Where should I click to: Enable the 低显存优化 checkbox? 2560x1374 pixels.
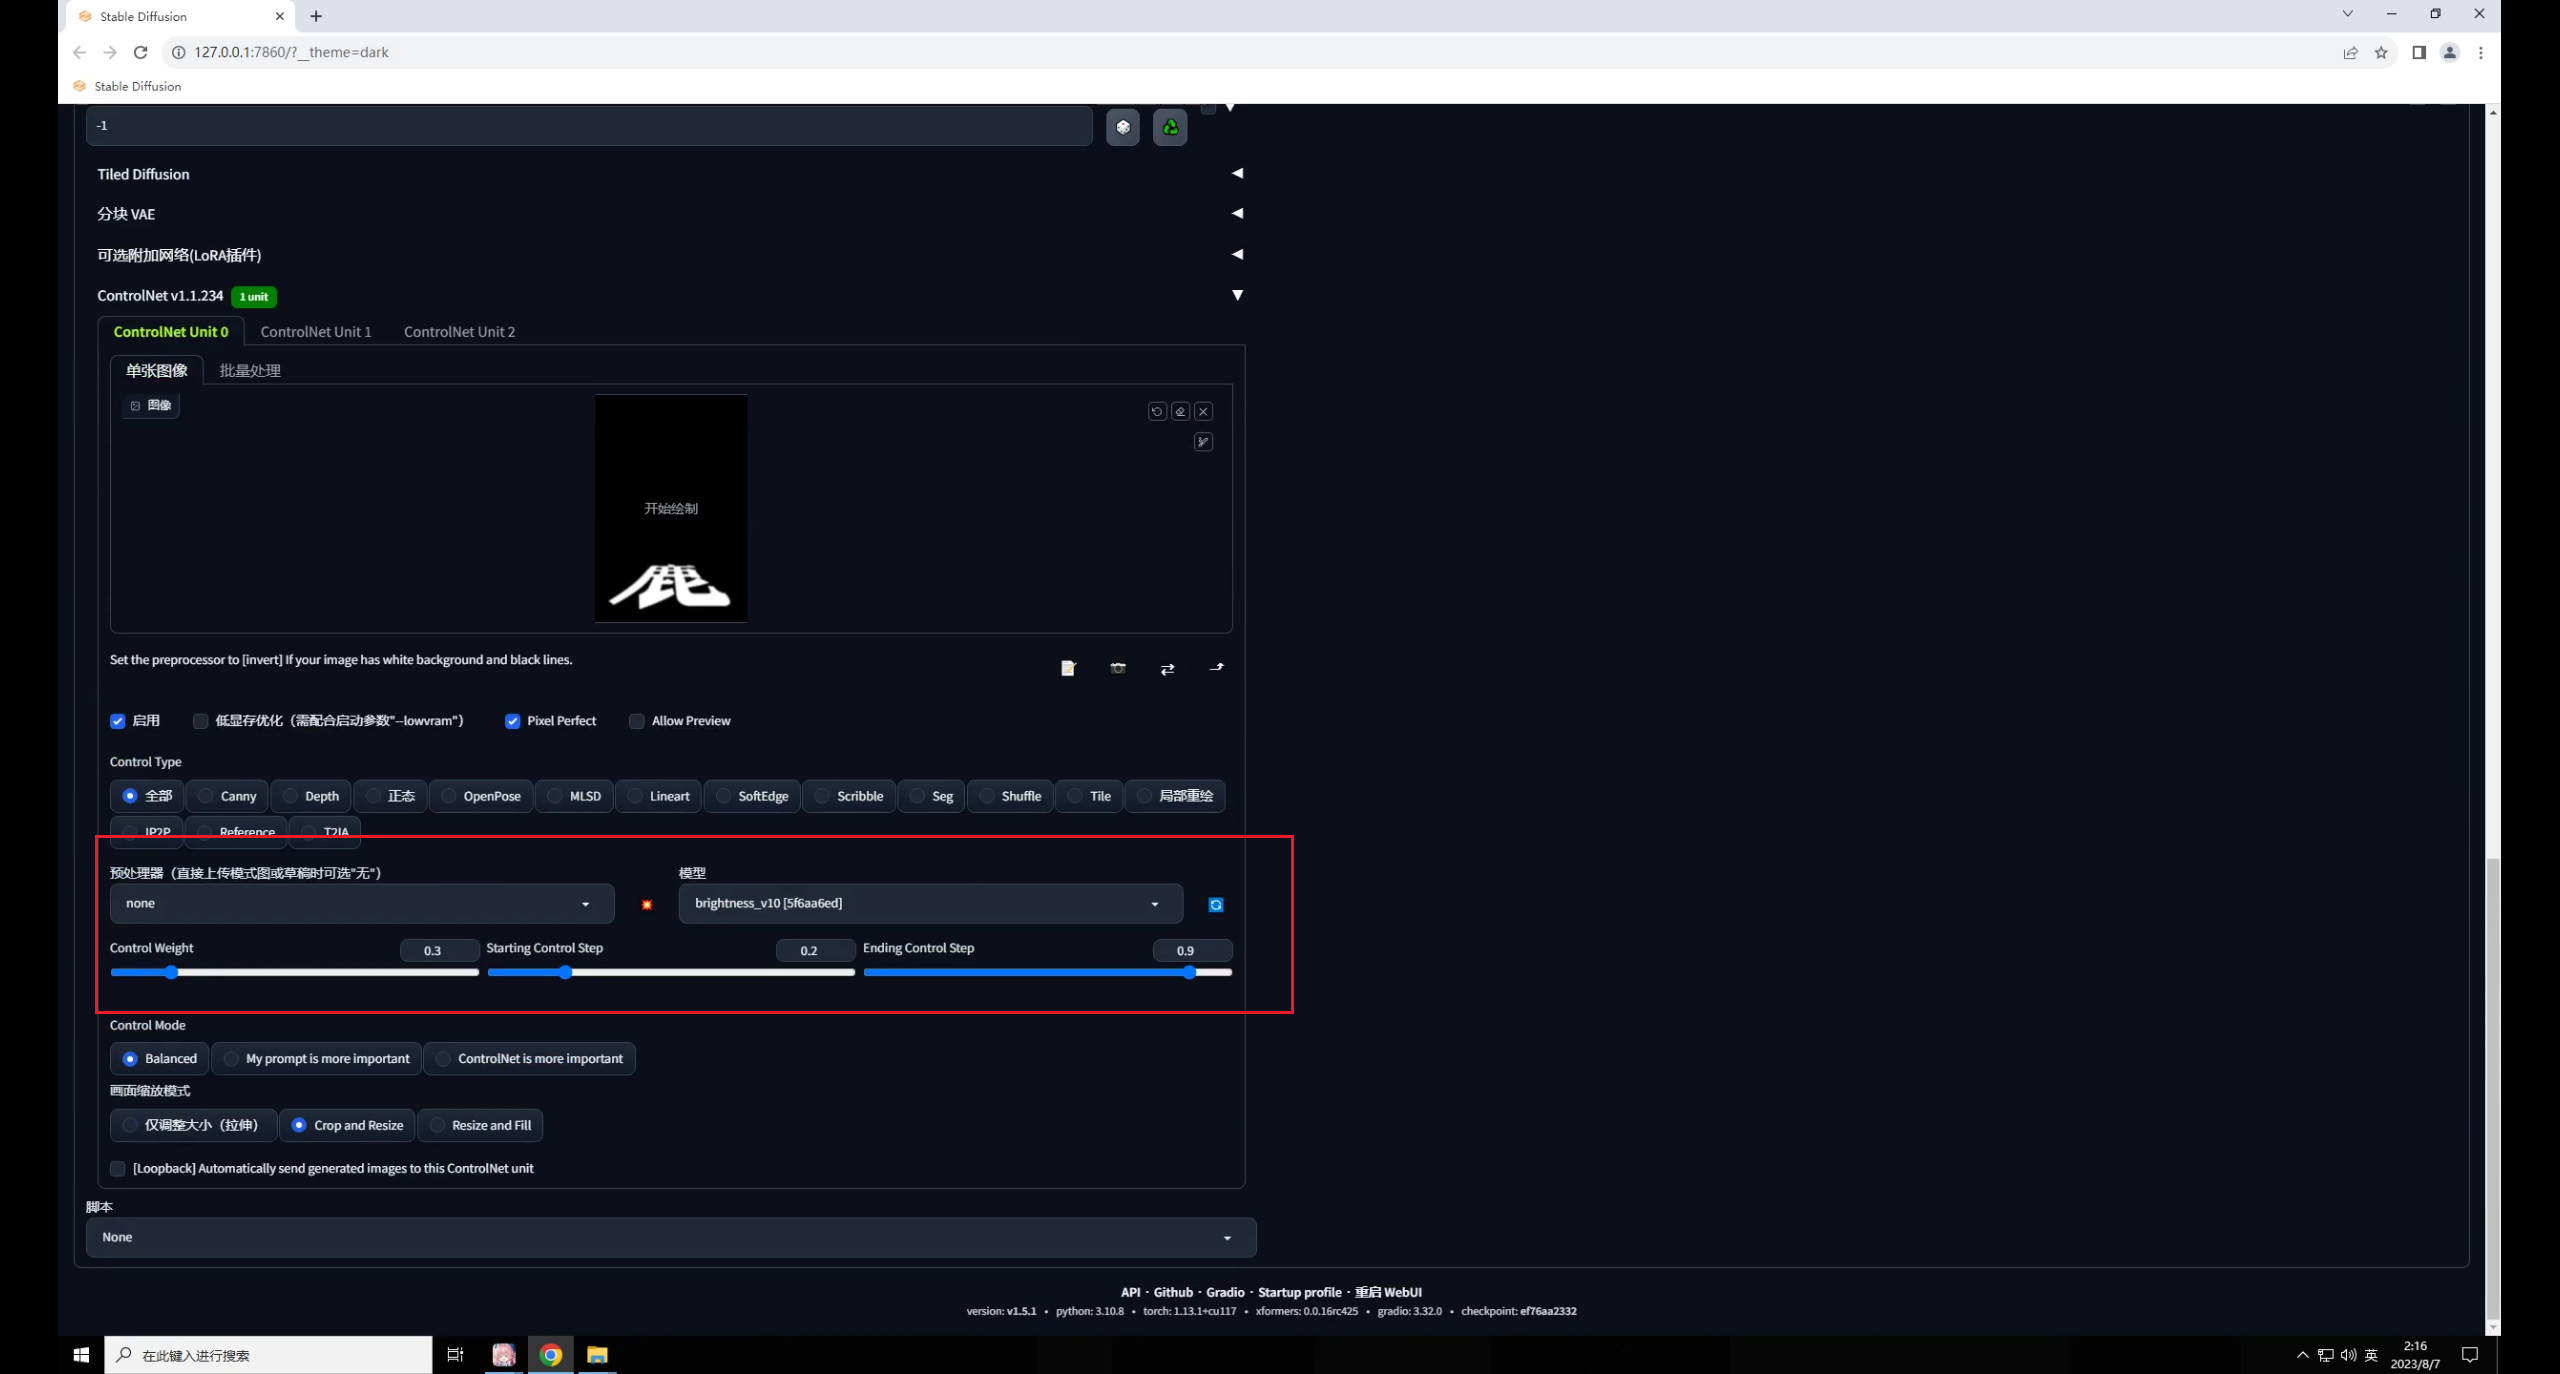click(201, 721)
